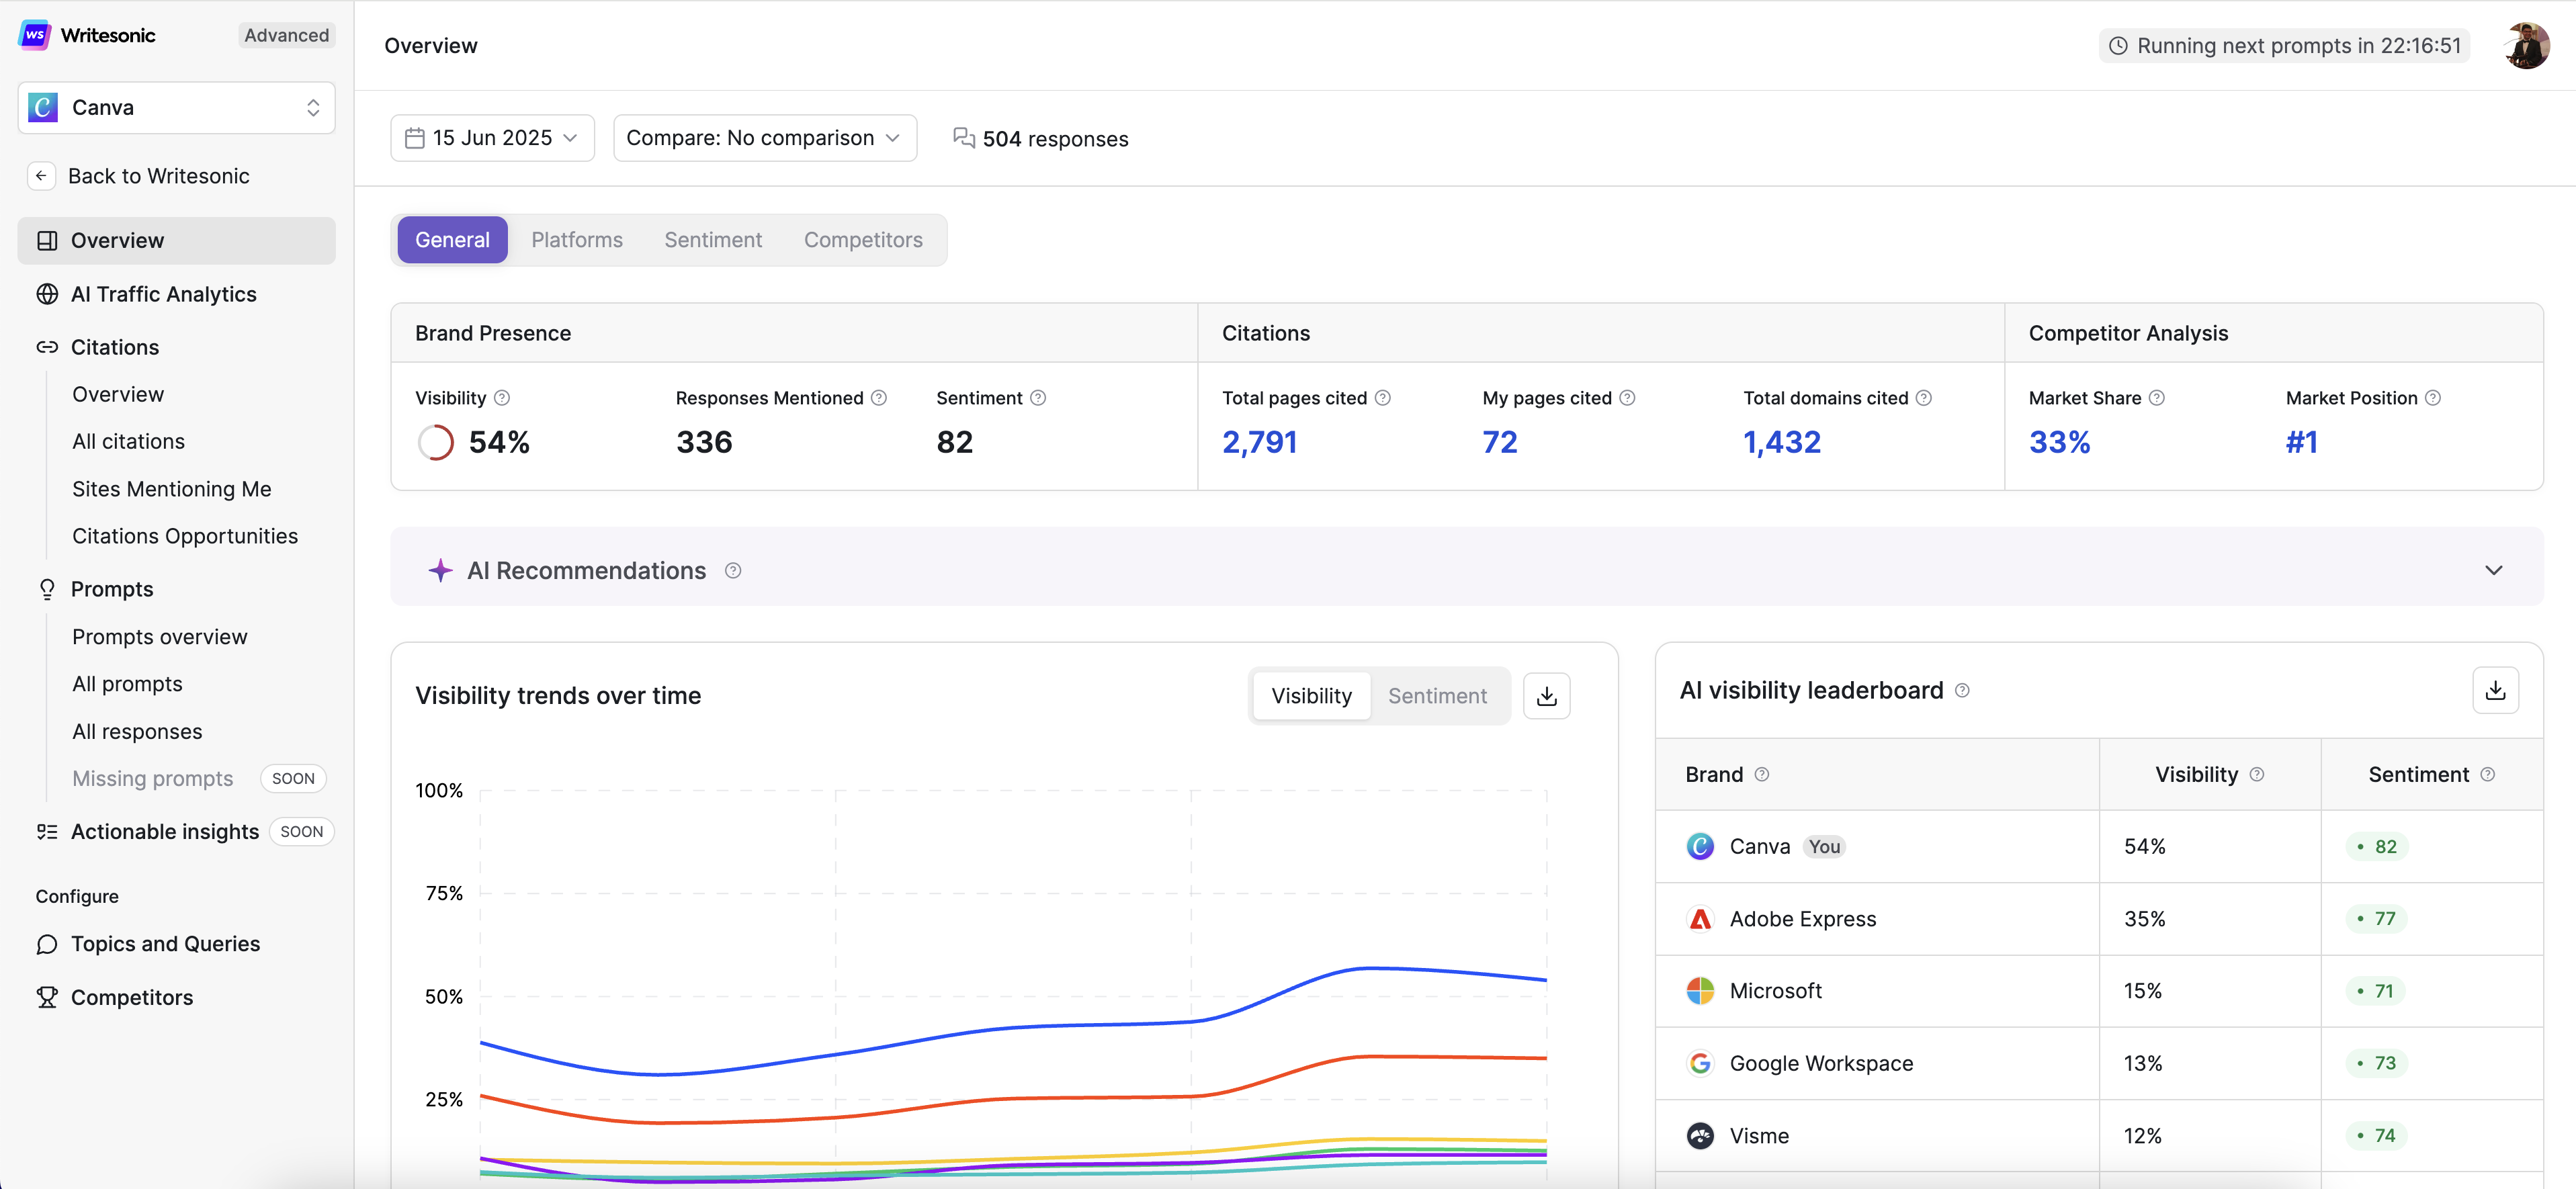
Task: Open the Canva brand selector dropdown
Action: [176, 107]
